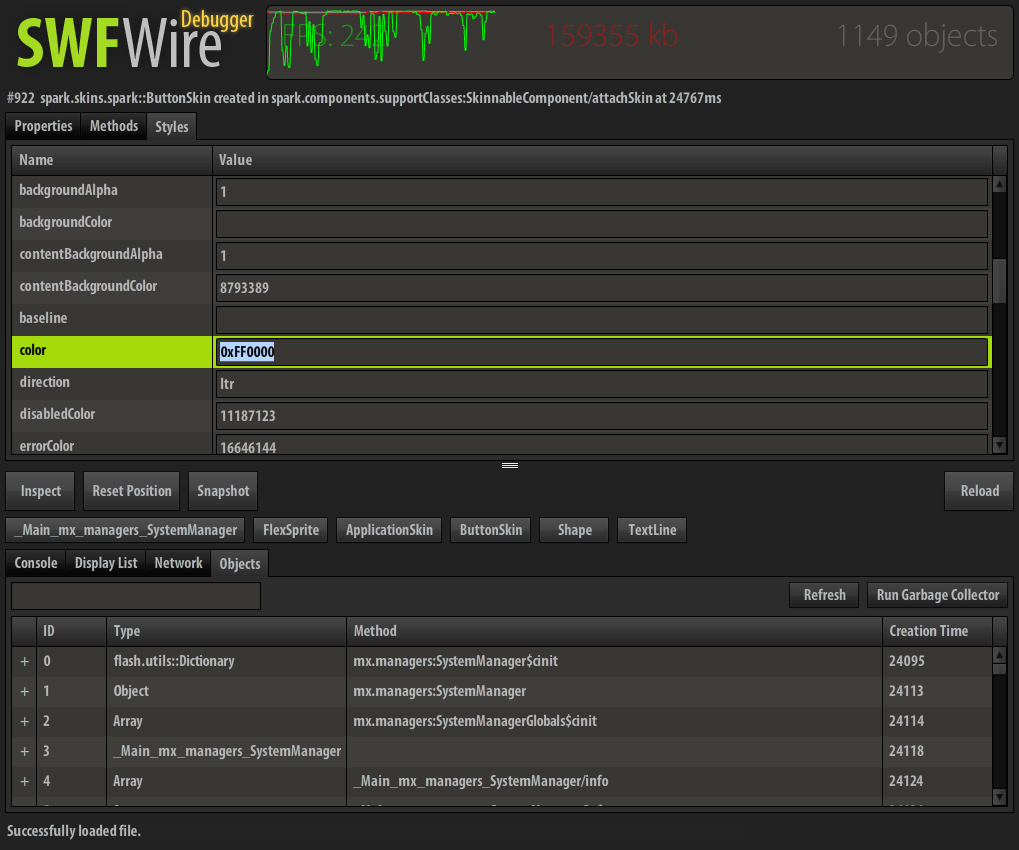This screenshot has height=850, width=1019.
Task: Expand the Array row with ID 4
Action: click(24, 781)
